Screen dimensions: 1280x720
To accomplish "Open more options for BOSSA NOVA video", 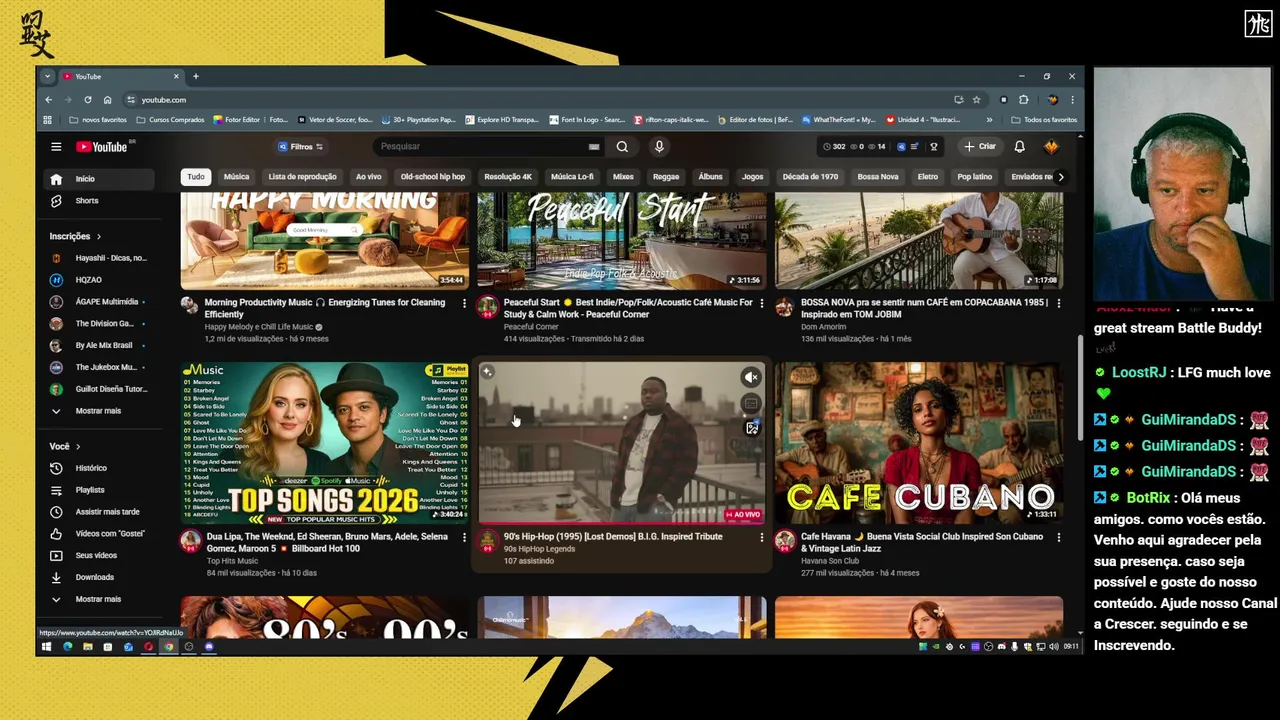I will 1058,303.
